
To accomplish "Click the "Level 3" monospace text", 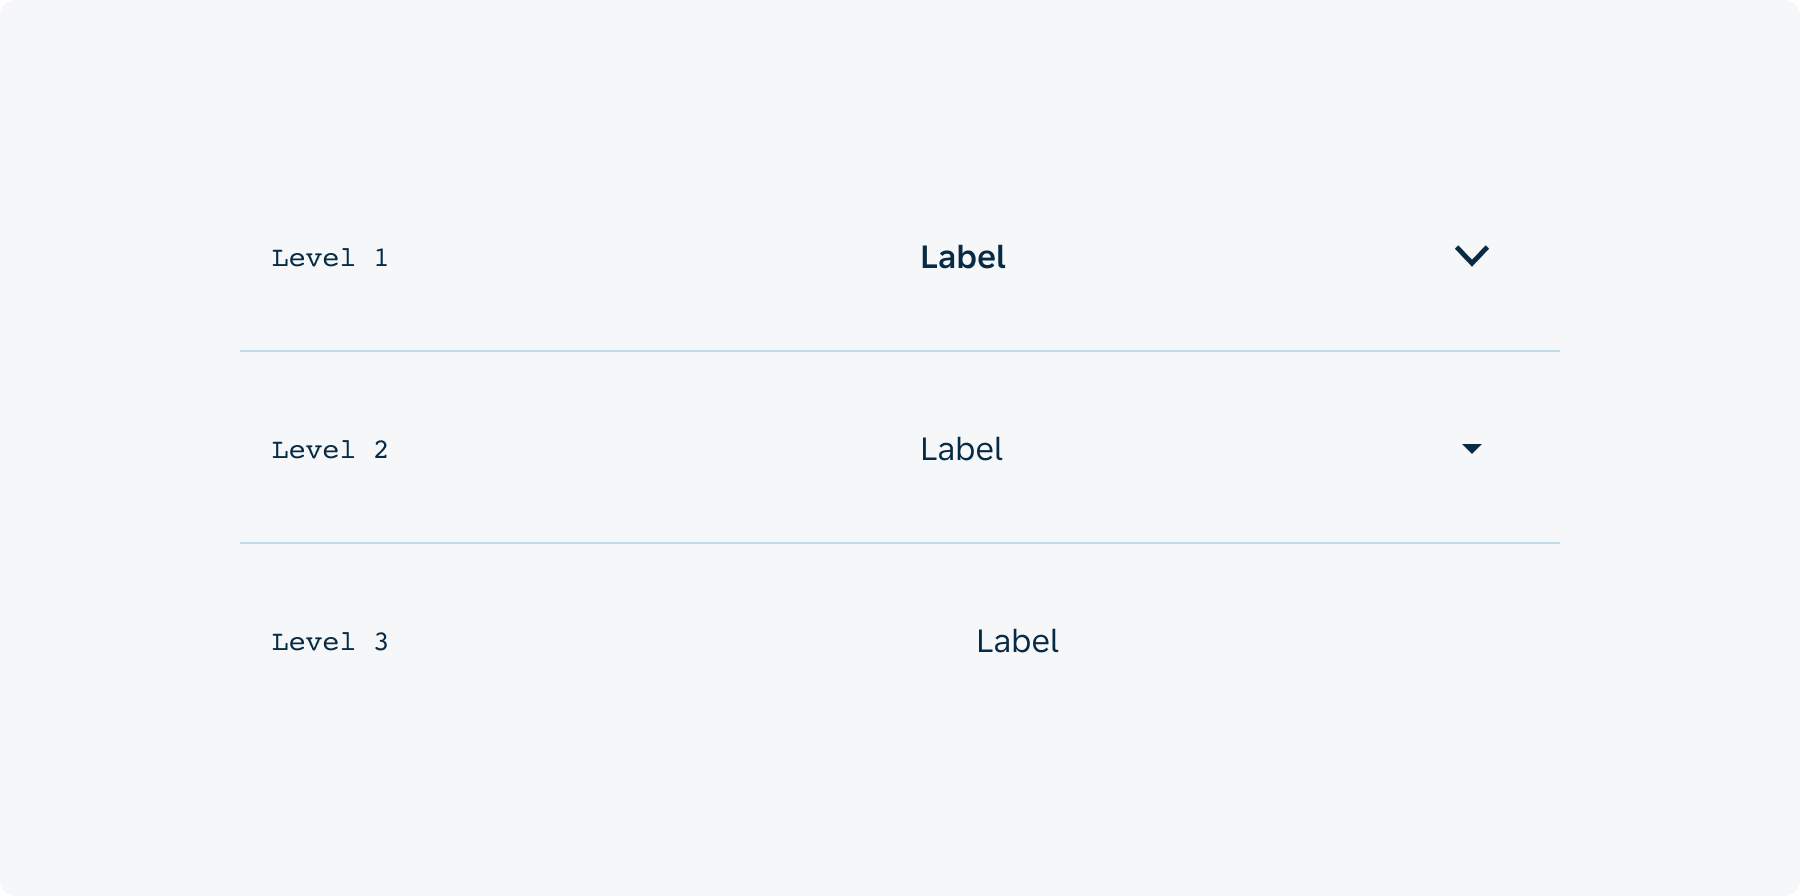I will [x=329, y=642].
